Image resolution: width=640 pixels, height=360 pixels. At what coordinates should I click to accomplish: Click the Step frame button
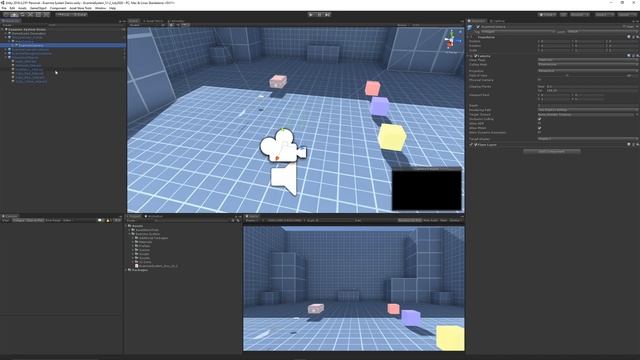click(327, 15)
